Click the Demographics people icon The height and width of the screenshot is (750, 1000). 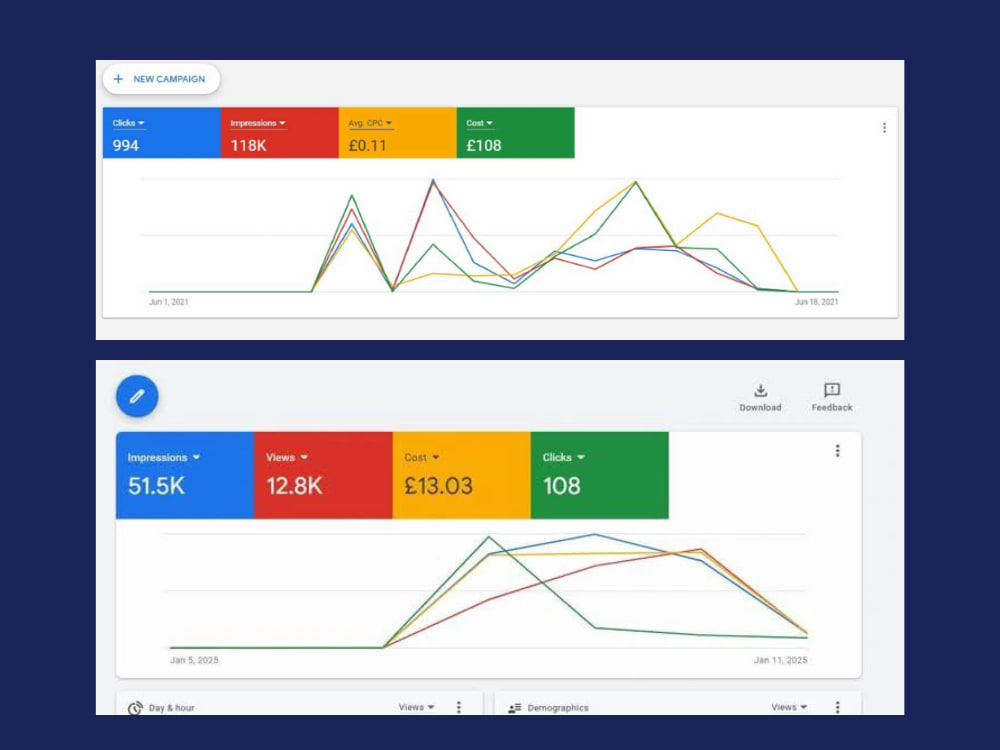515,708
